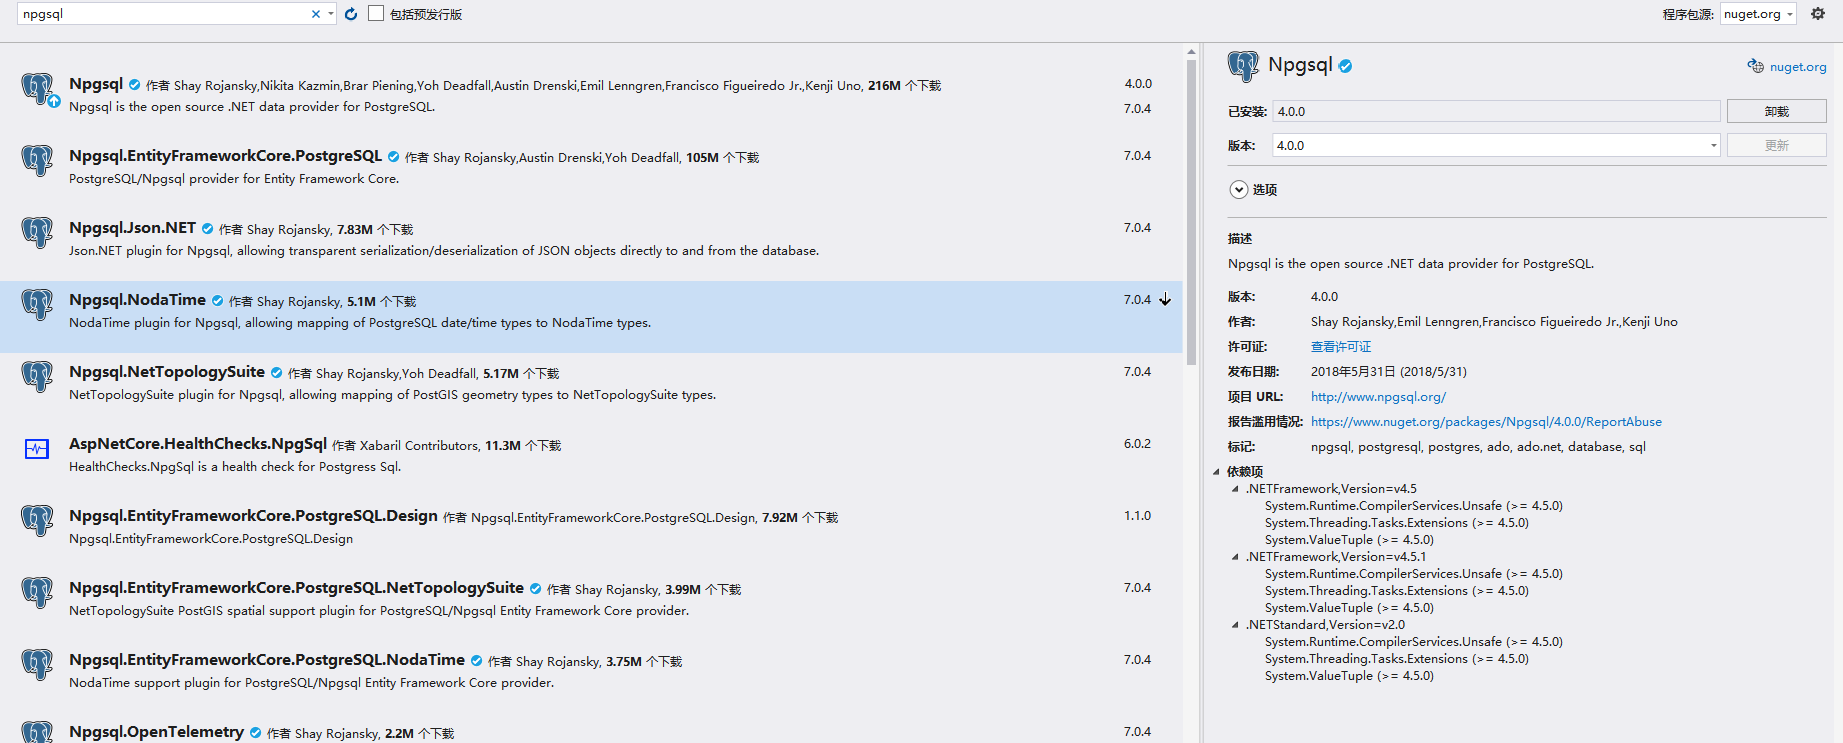Image resolution: width=1843 pixels, height=743 pixels.
Task: Click the package list scrollbar thumb
Action: point(1191,212)
